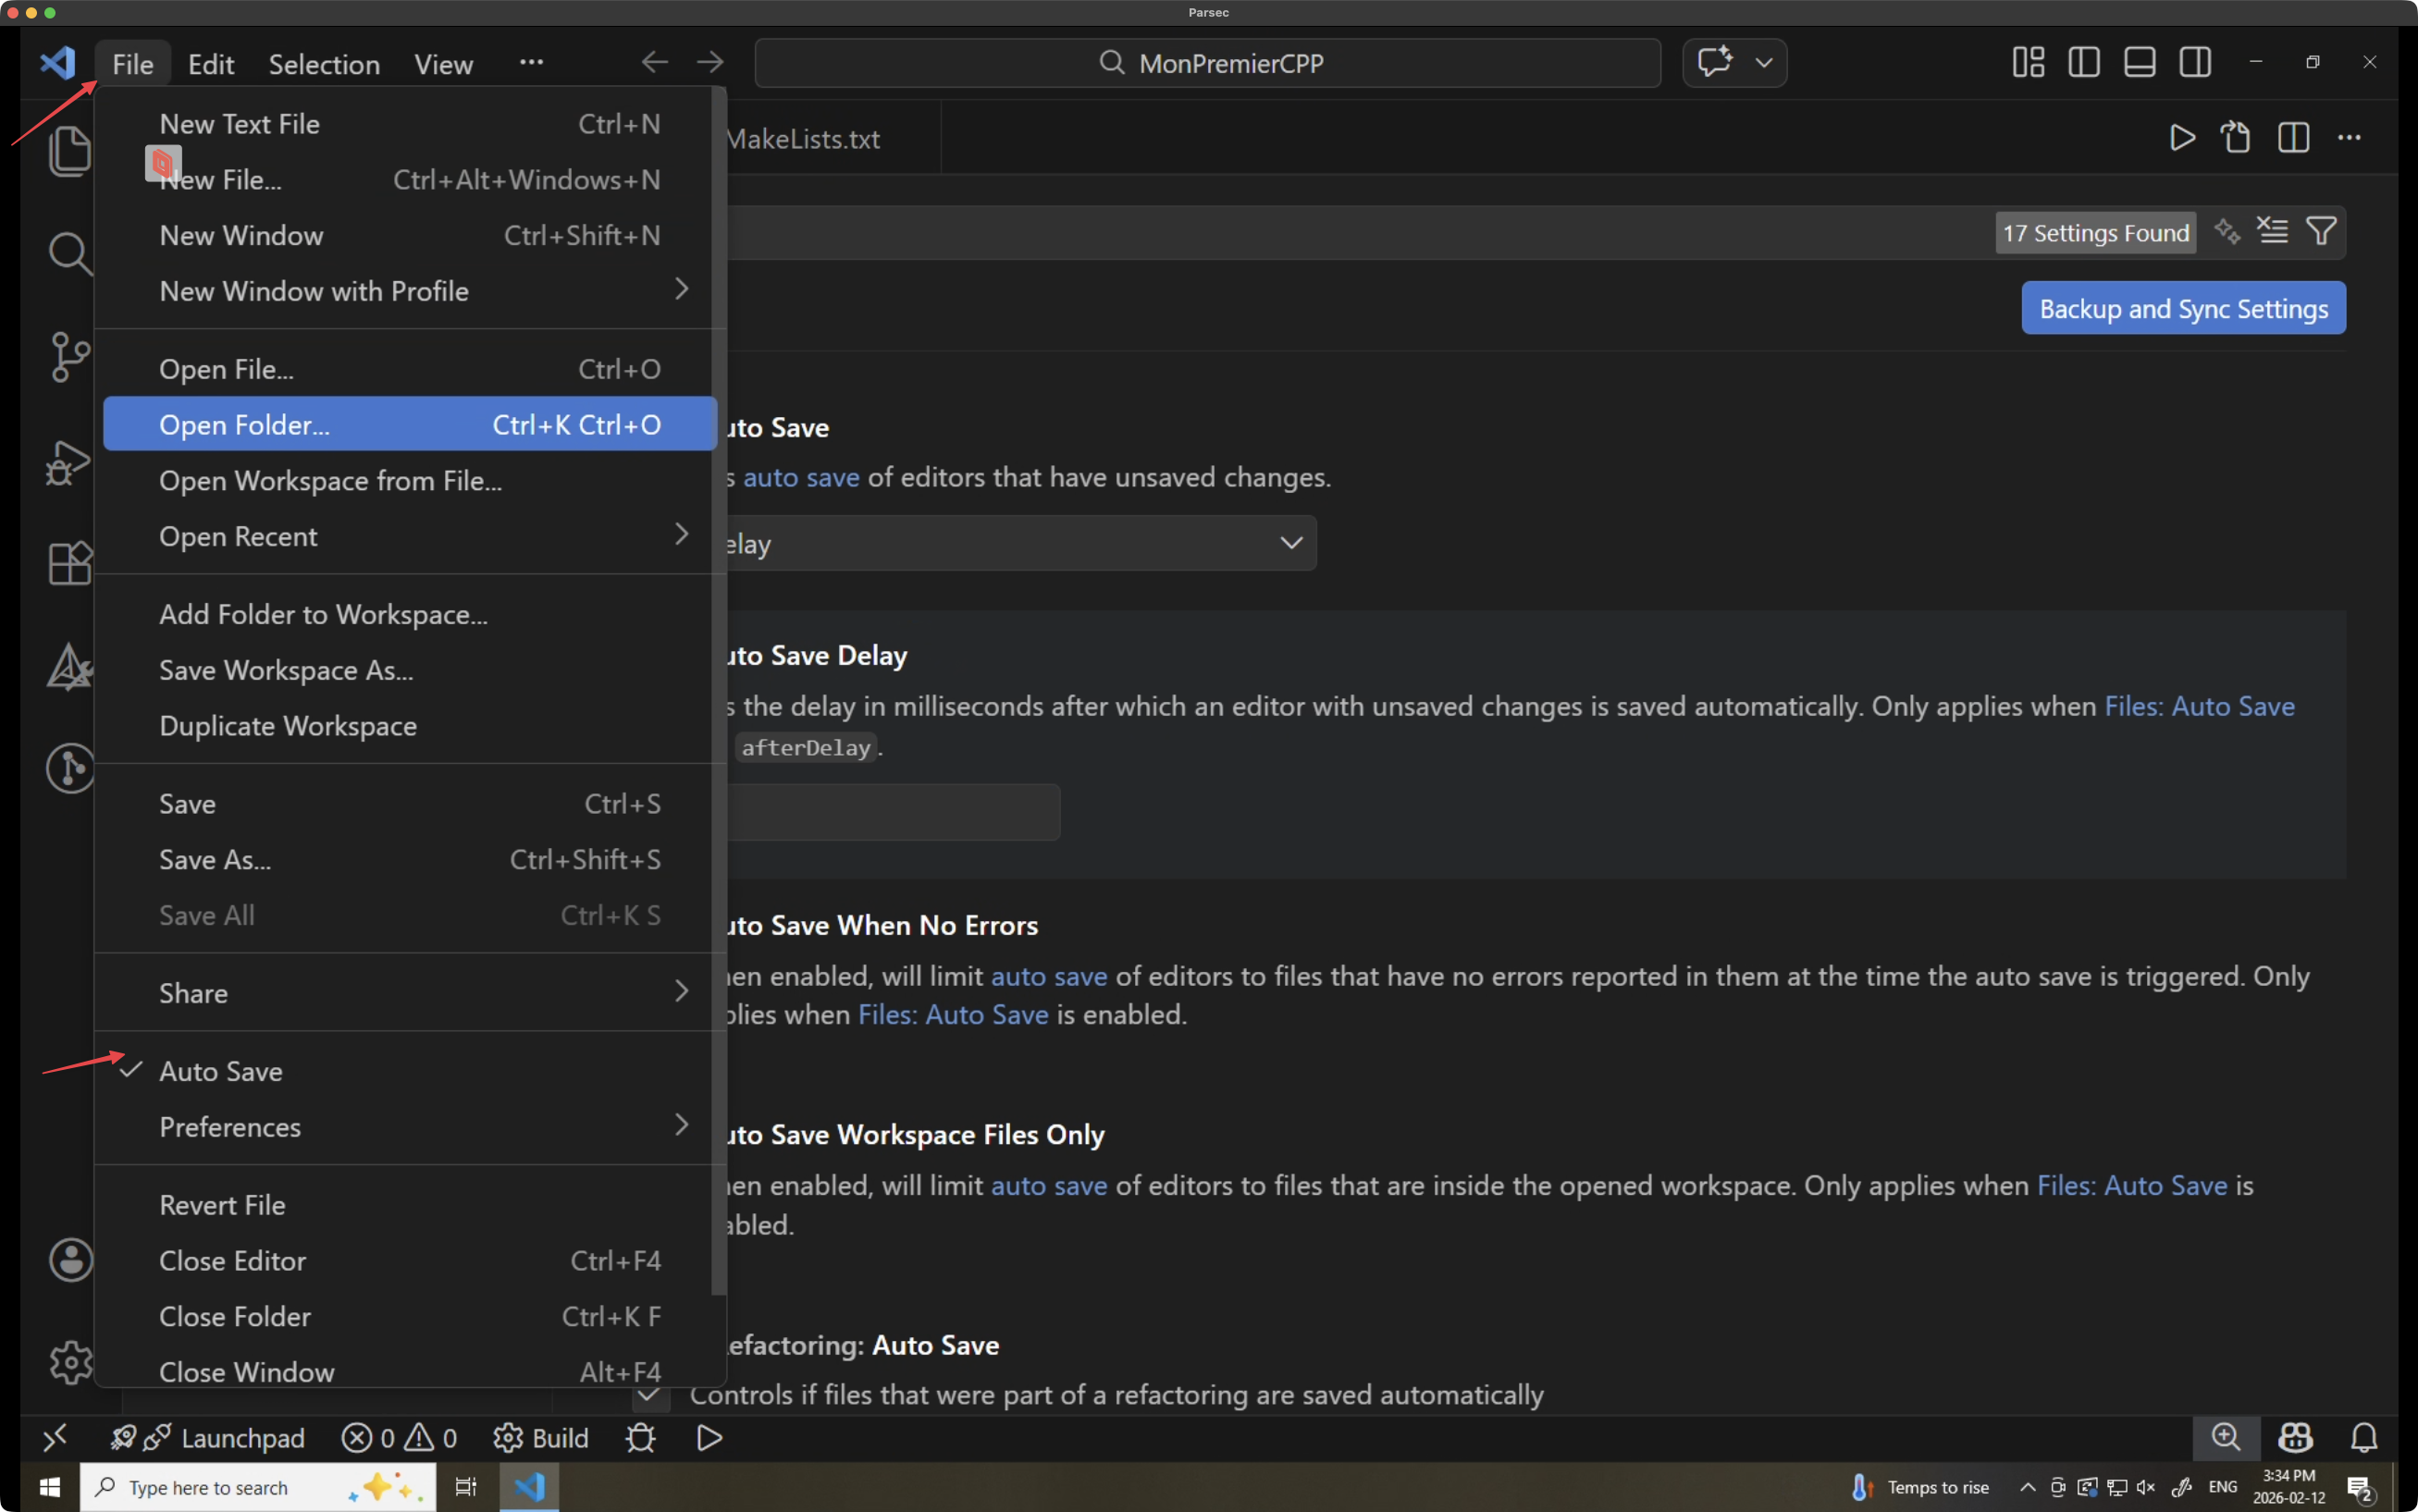Image resolution: width=2418 pixels, height=1512 pixels.
Task: Click the Clear Settings Search Input icon
Action: (x=2273, y=231)
